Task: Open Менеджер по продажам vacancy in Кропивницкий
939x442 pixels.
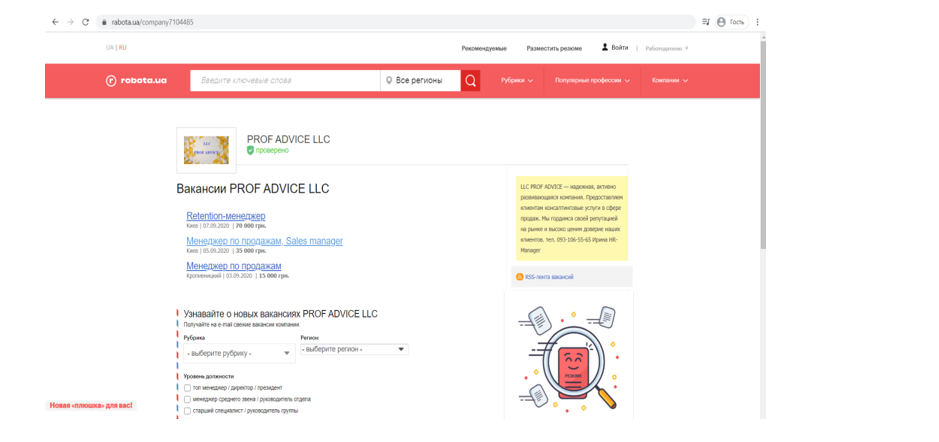Action: (x=234, y=266)
